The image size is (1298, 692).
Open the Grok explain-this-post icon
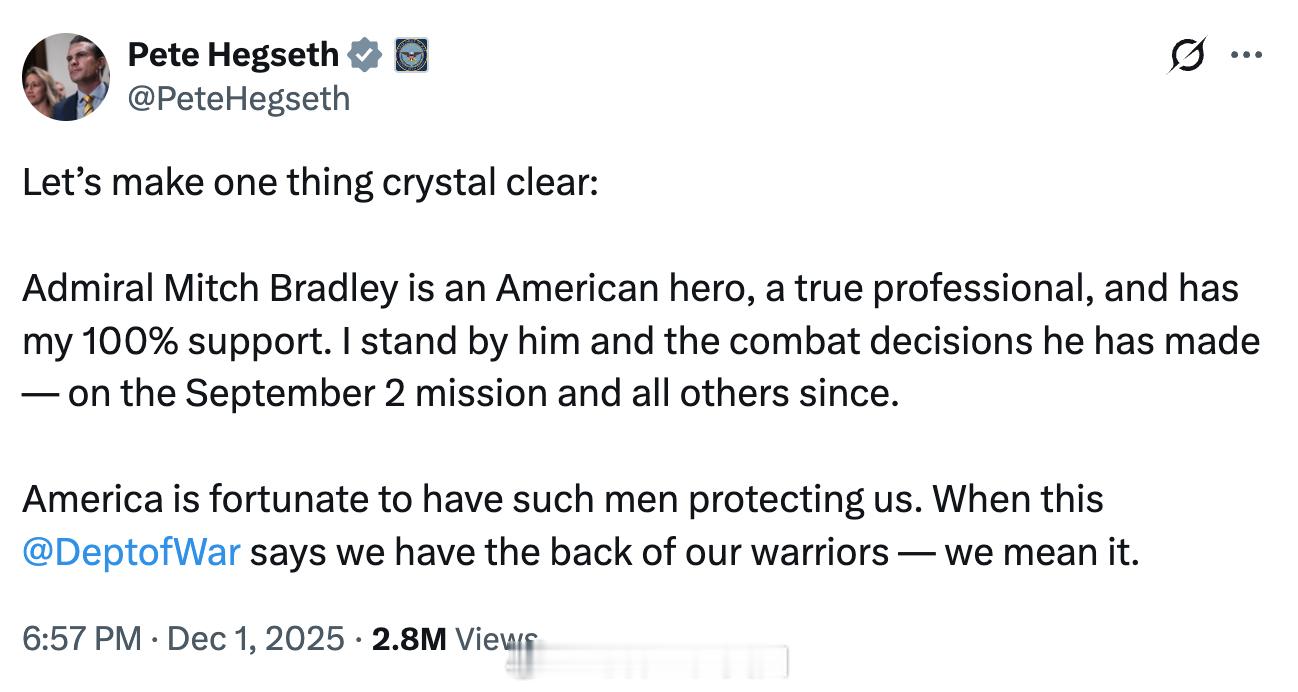click(x=1185, y=56)
